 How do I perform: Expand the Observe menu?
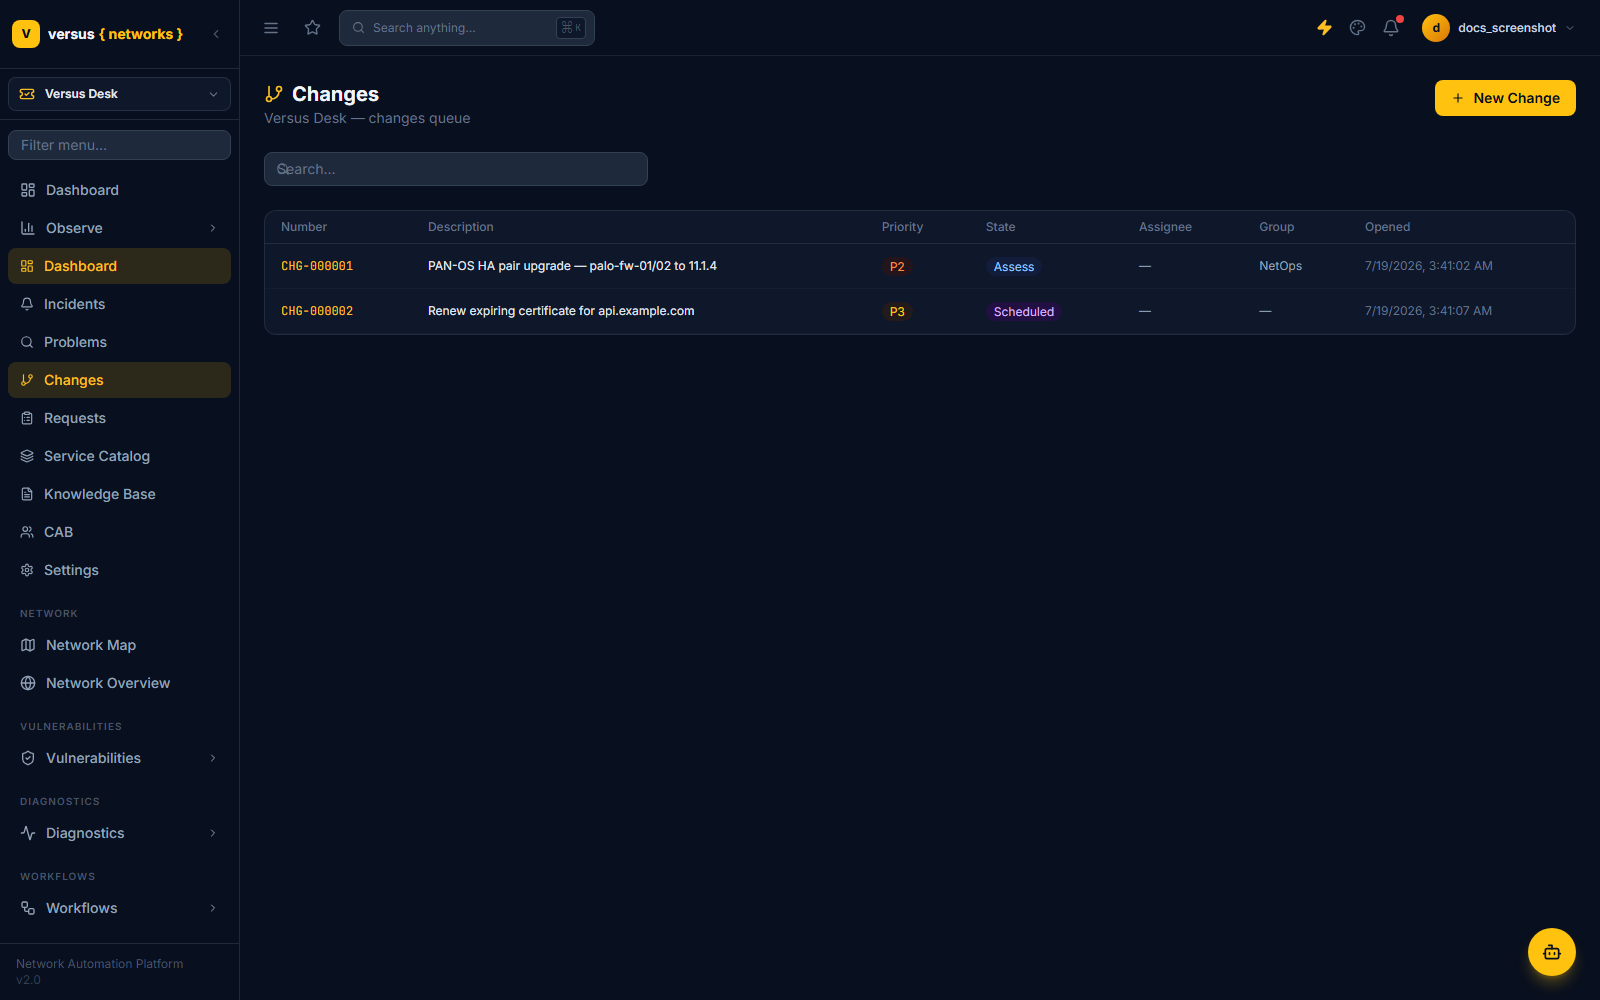(119, 228)
